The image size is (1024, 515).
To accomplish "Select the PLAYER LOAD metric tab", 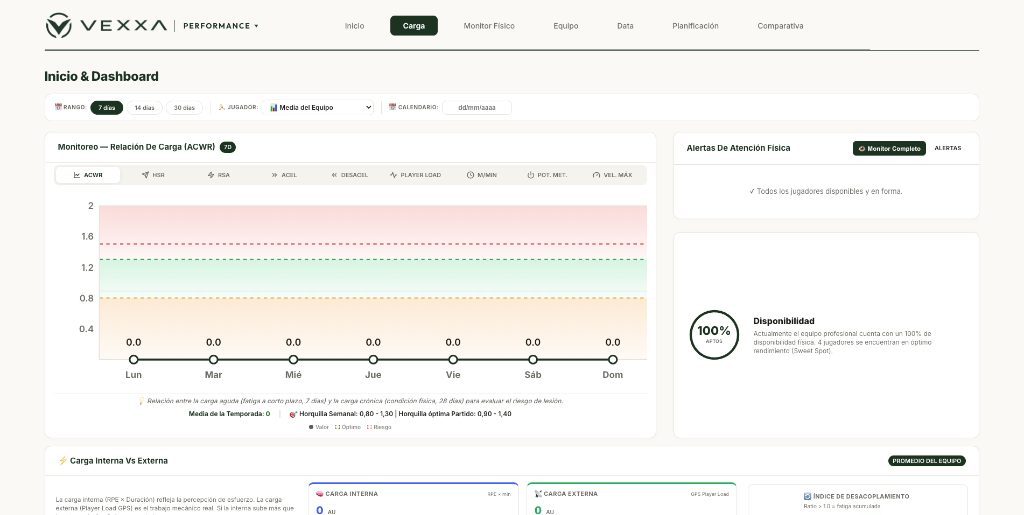I will [415, 175].
